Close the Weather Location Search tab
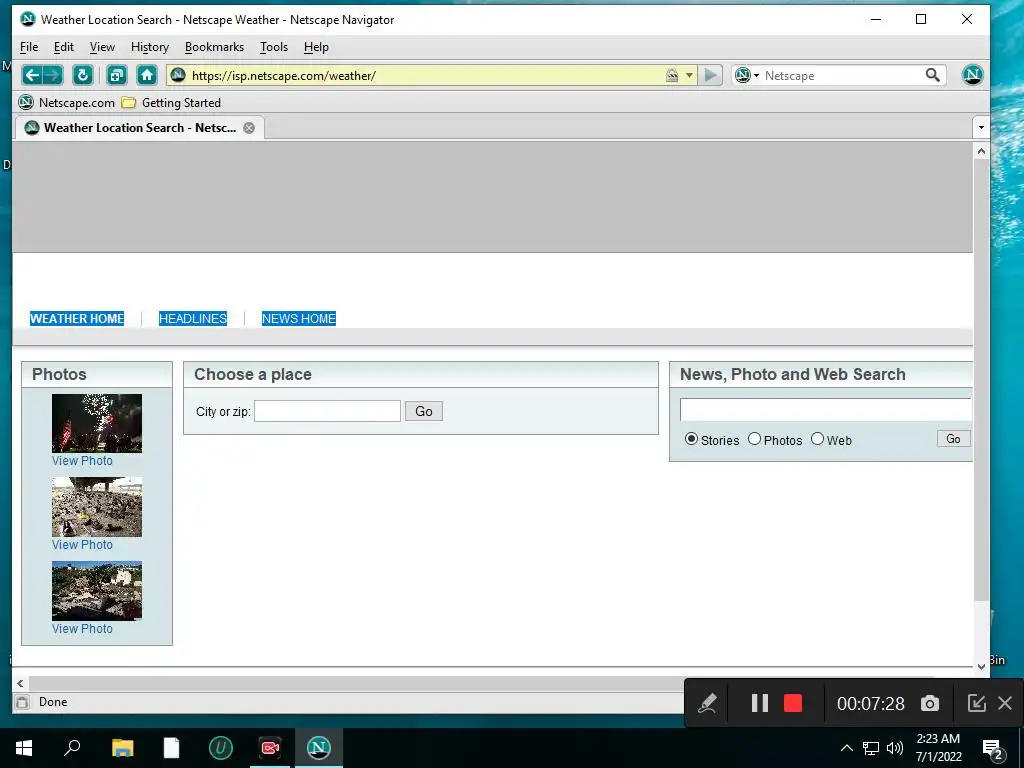The width and height of the screenshot is (1024, 768). click(249, 128)
